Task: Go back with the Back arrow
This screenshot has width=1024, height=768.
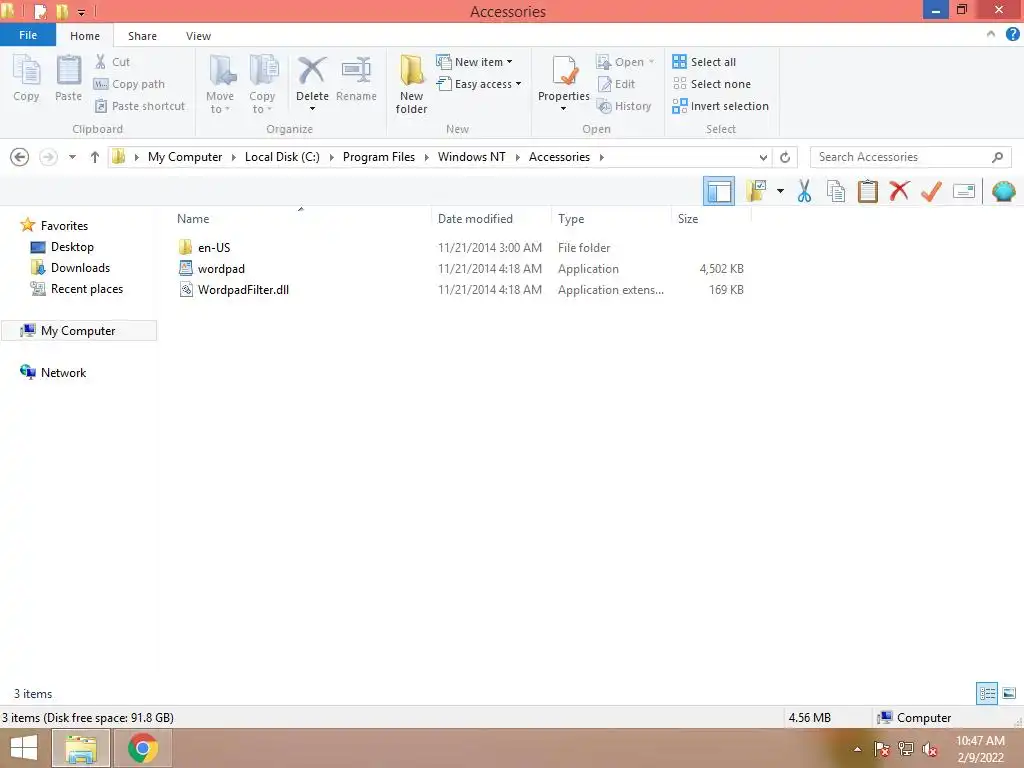Action: pos(20,157)
